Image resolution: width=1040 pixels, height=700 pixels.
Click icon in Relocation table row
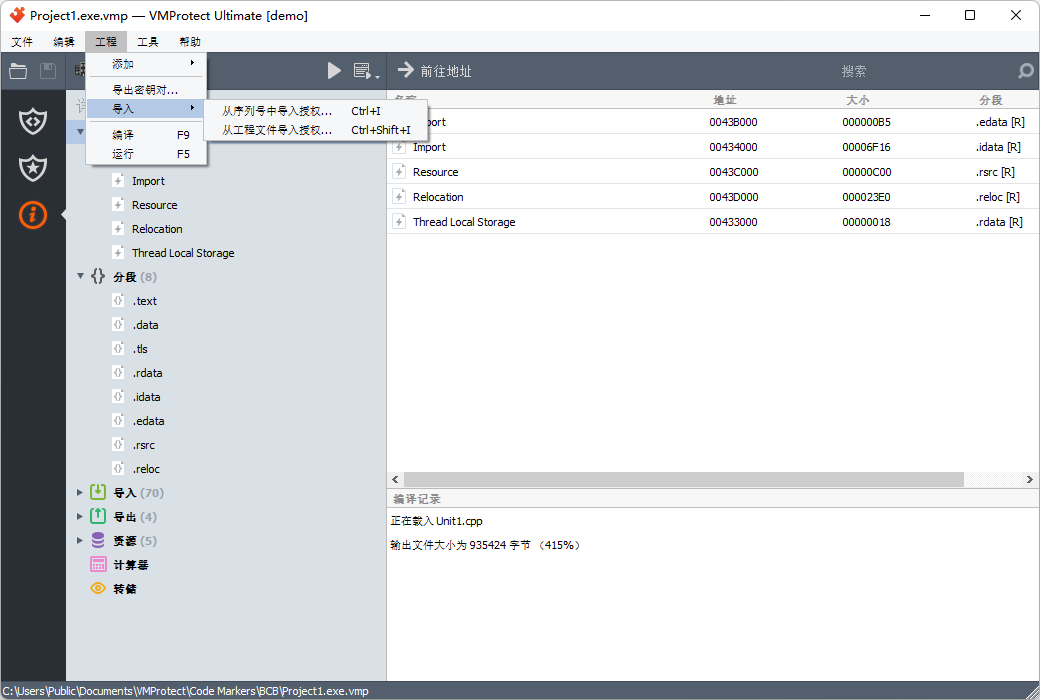(399, 196)
